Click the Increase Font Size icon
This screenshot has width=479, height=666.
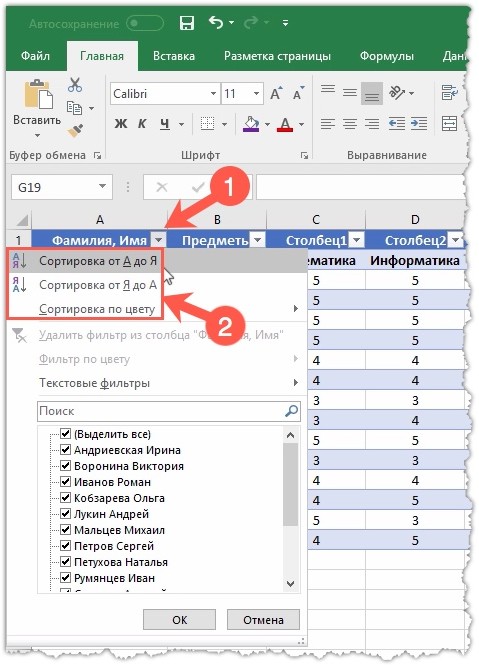point(276,93)
